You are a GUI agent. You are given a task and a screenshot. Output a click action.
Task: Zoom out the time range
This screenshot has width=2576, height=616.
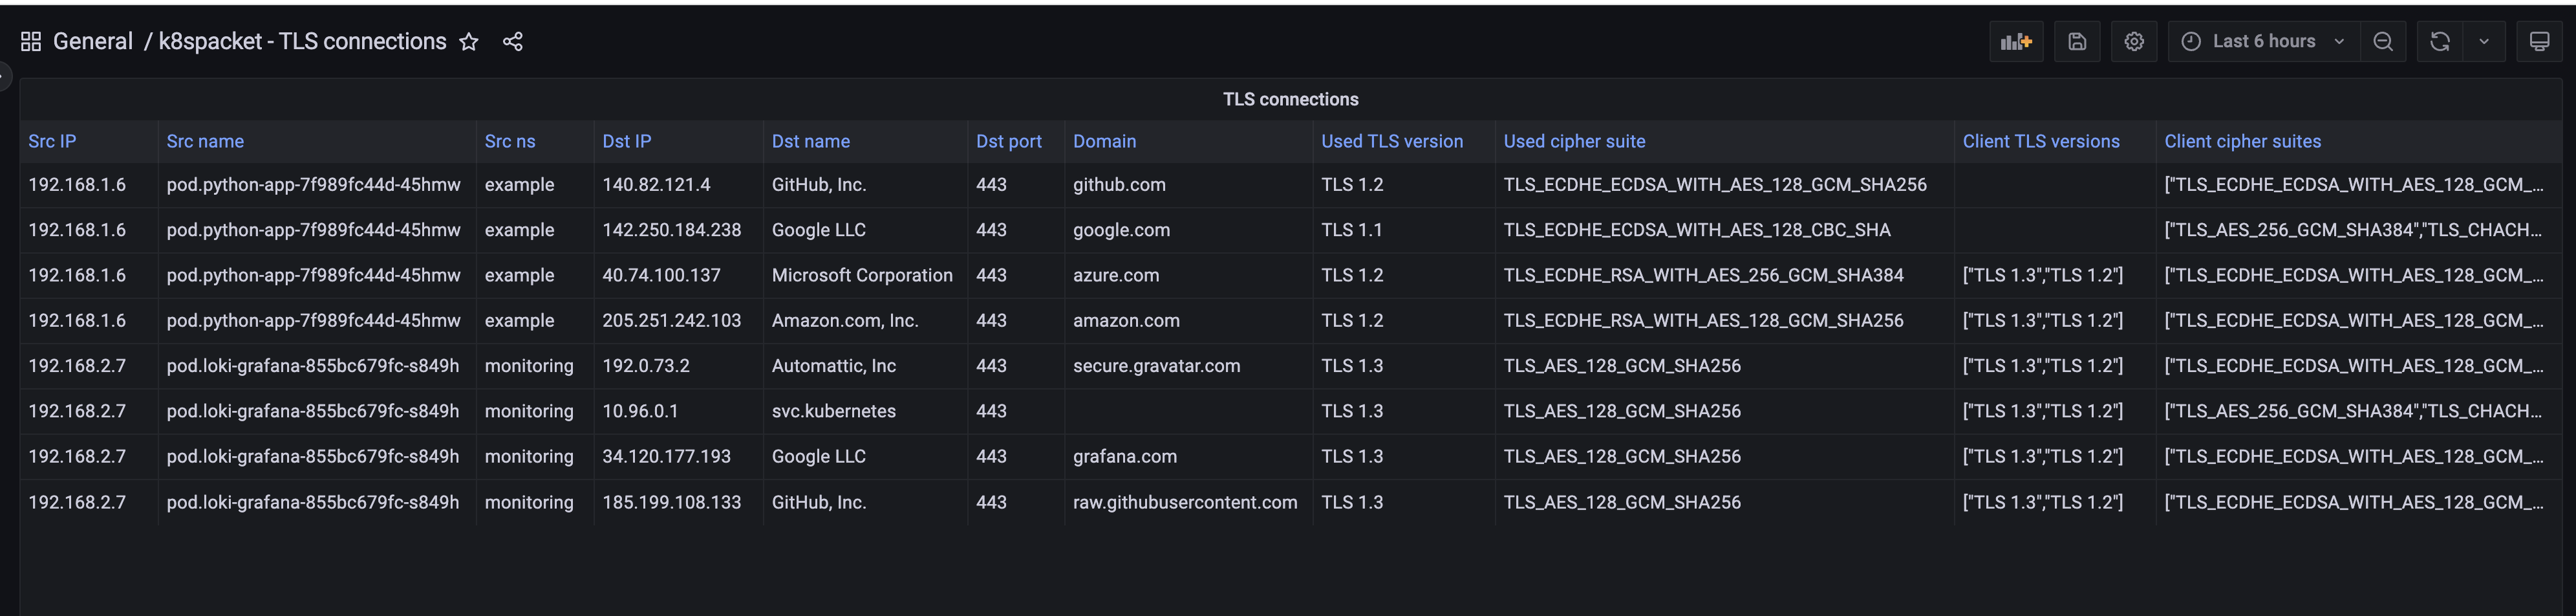tap(2383, 41)
